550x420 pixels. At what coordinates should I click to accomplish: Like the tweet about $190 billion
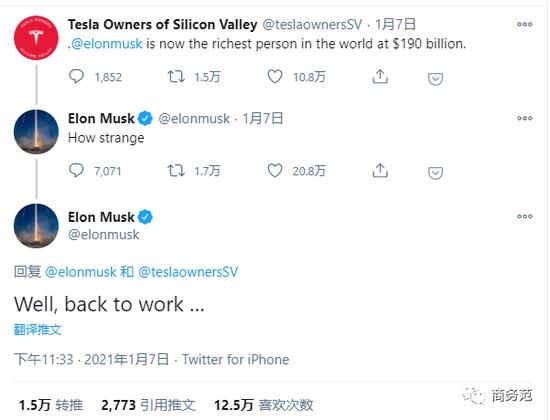[275, 76]
